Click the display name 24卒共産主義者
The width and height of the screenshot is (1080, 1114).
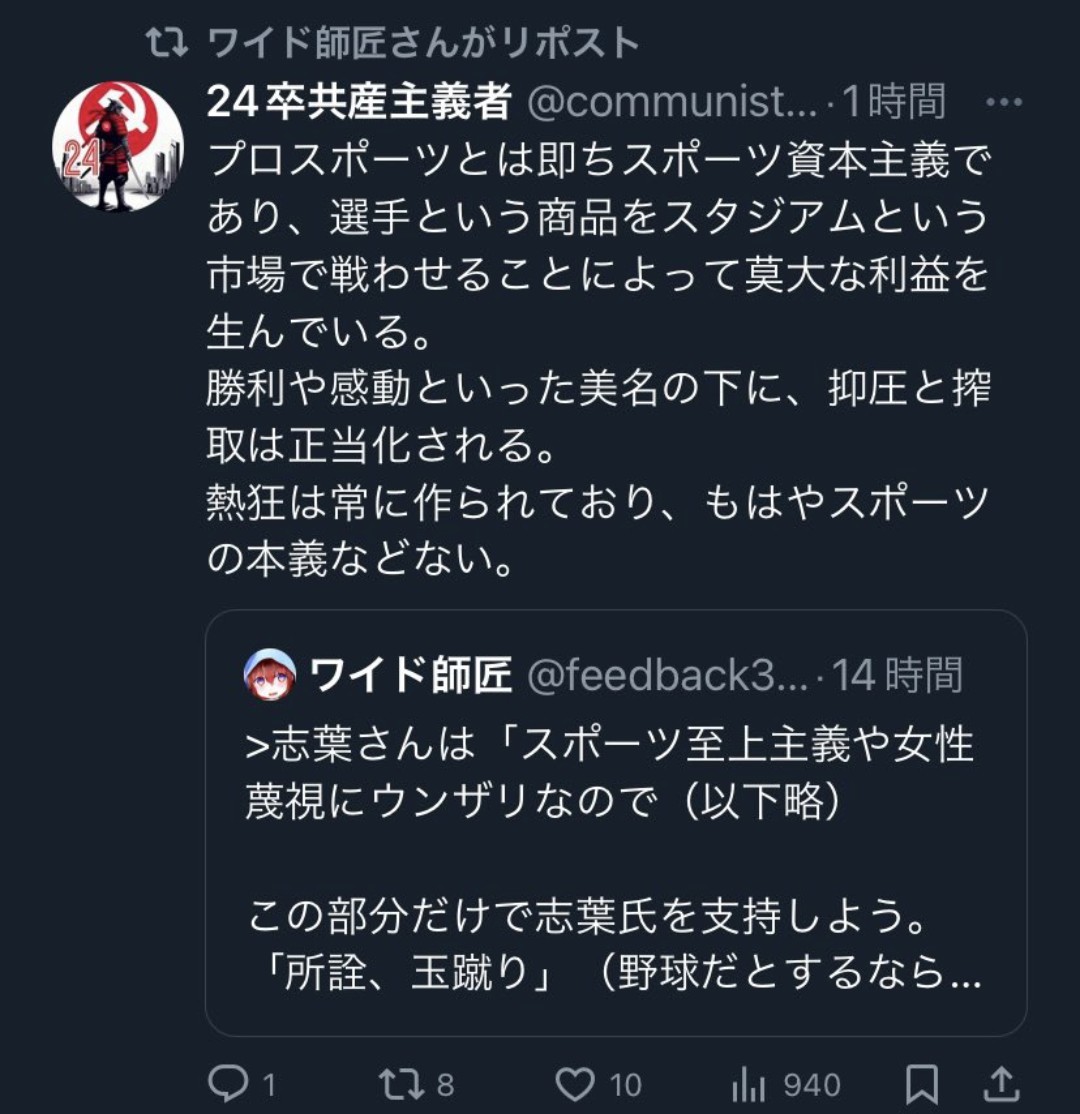point(358,102)
